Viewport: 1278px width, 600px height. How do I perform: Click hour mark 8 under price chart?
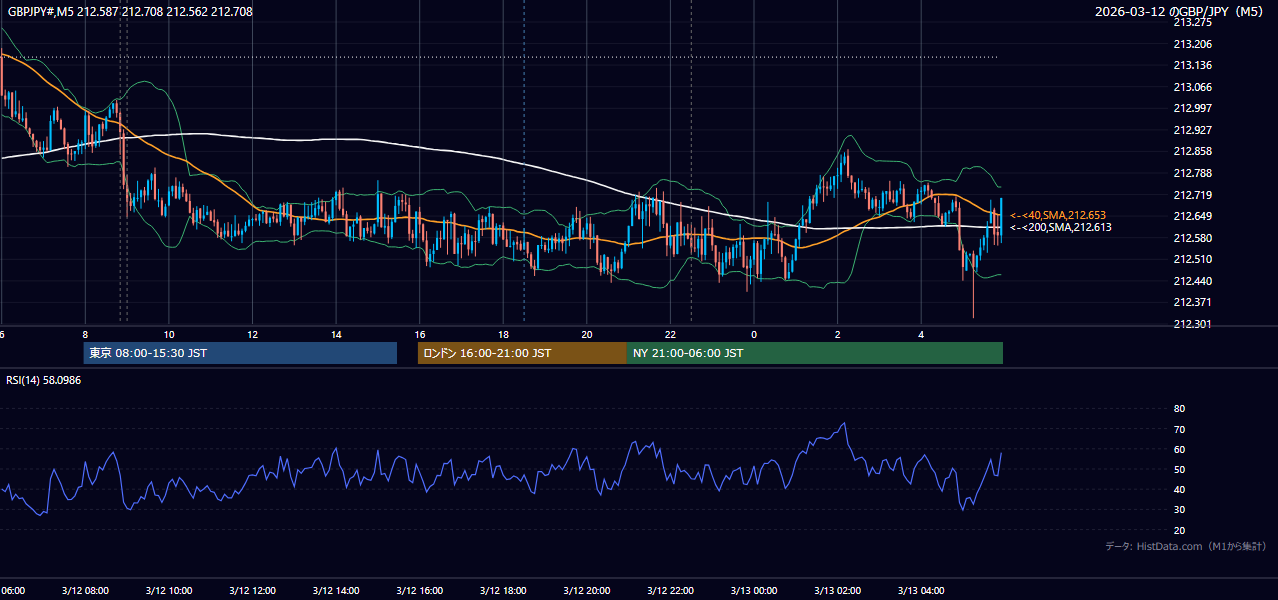point(85,334)
